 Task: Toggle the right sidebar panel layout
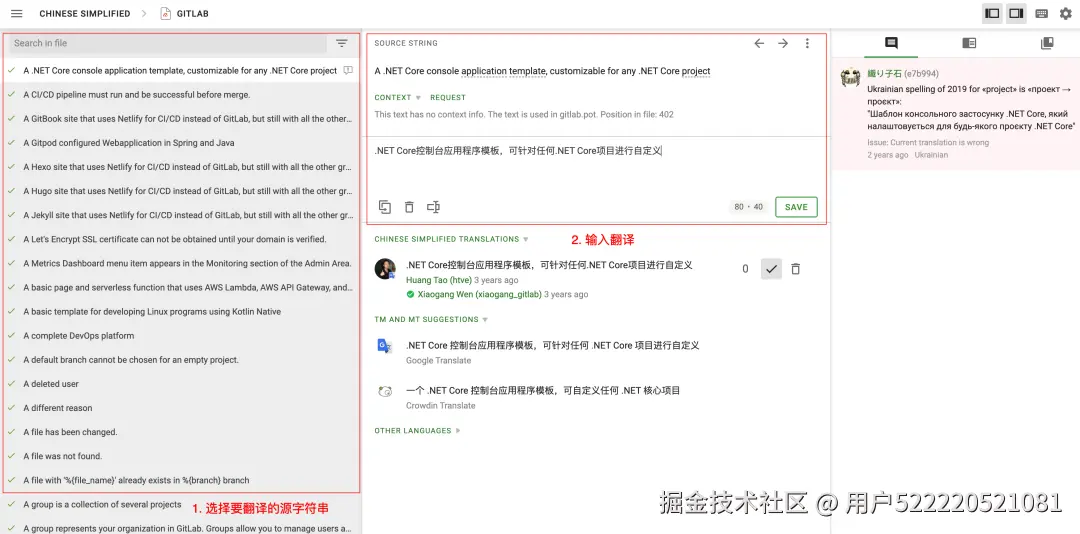(x=1016, y=14)
